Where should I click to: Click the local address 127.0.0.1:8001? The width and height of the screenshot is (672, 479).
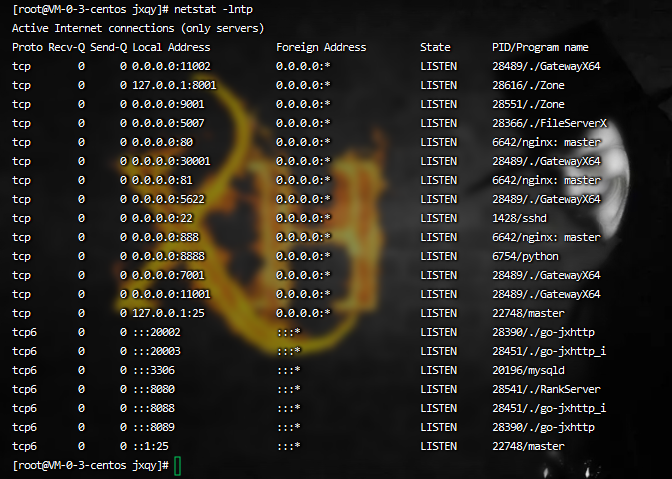point(174,85)
